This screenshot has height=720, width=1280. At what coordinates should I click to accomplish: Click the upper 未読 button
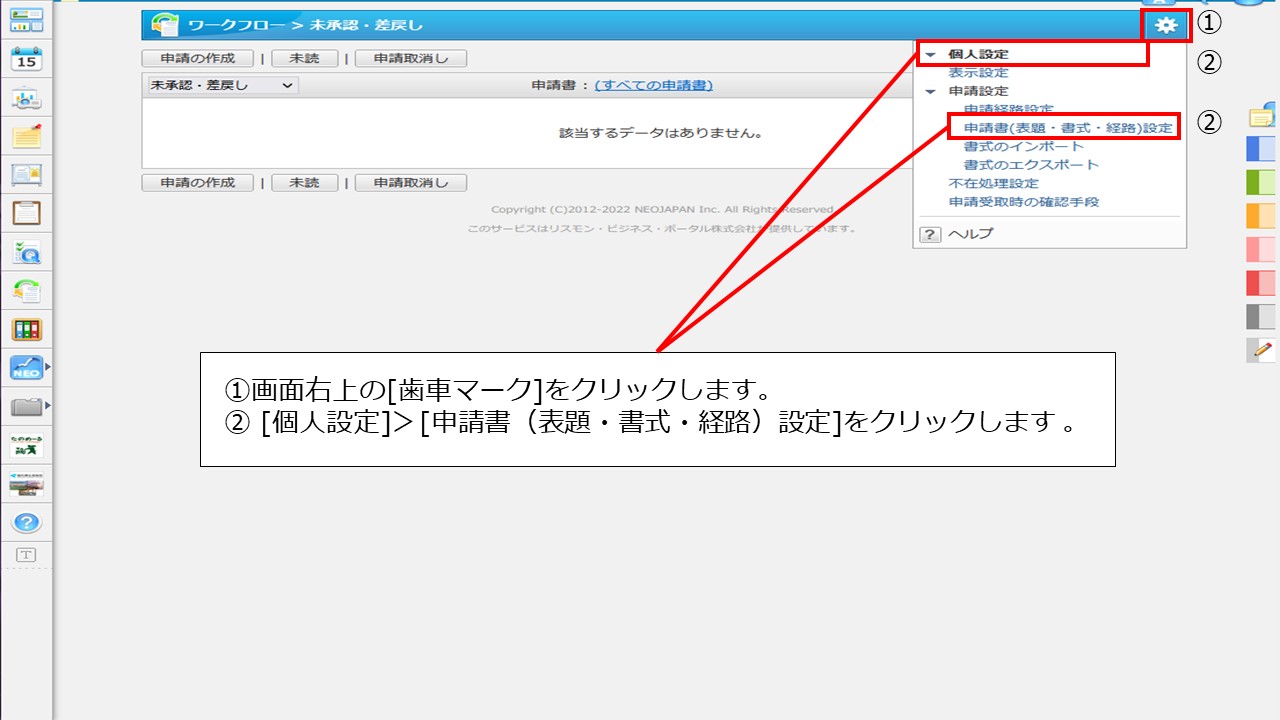(x=305, y=59)
